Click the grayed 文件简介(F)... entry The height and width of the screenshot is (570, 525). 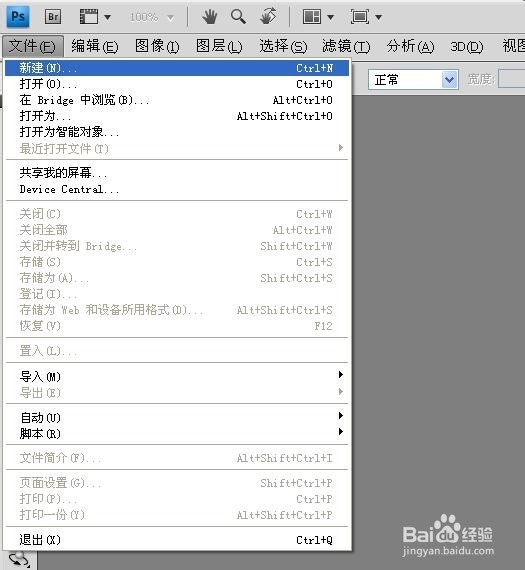click(x=177, y=458)
